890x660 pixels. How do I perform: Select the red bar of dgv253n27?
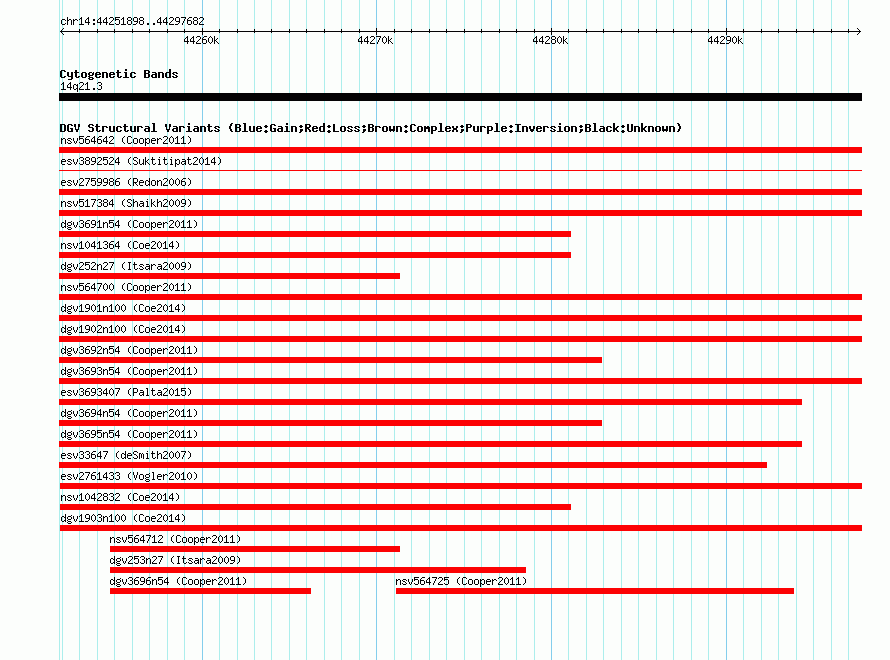click(x=318, y=570)
